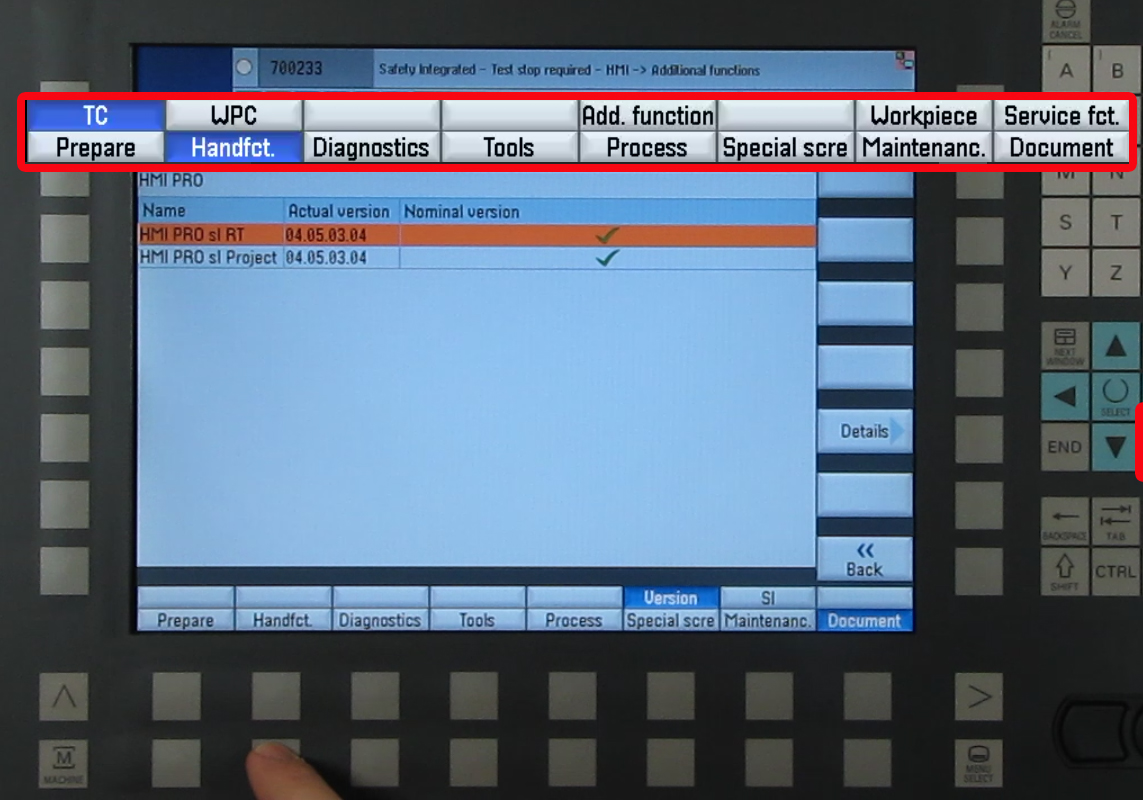The height and width of the screenshot is (800, 1143).
Task: Open the Service fct. menu item
Action: click(1061, 115)
